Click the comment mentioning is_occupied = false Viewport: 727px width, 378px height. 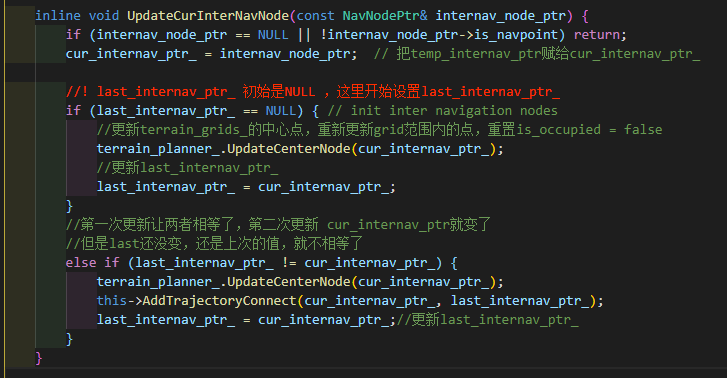click(x=379, y=130)
